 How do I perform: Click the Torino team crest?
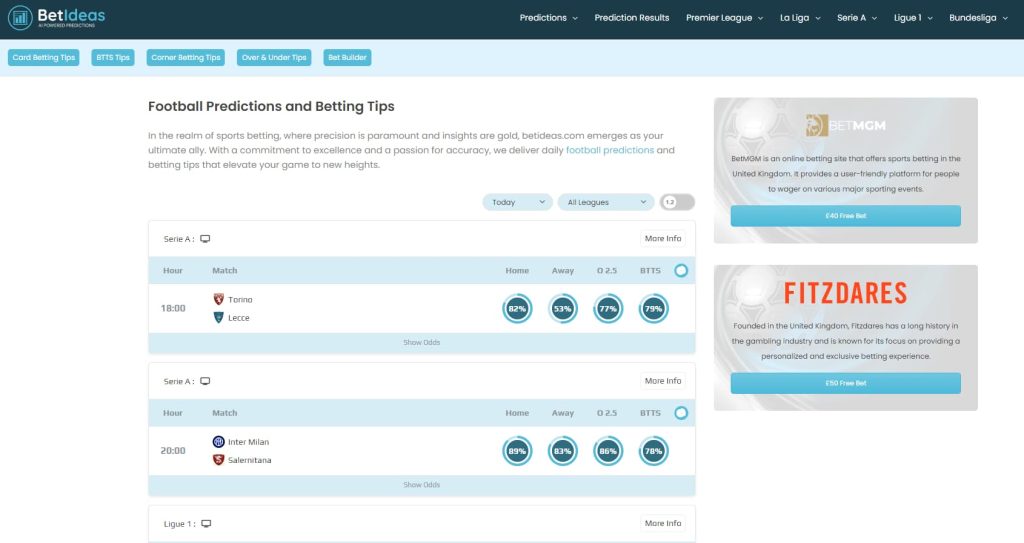[219, 299]
